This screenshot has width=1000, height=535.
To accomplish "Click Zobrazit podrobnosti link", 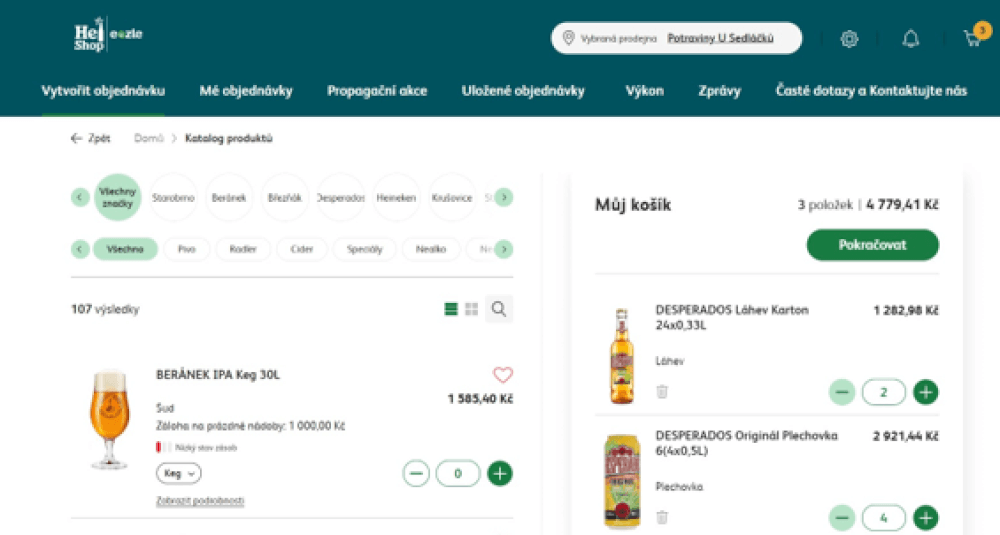I will [x=200, y=501].
